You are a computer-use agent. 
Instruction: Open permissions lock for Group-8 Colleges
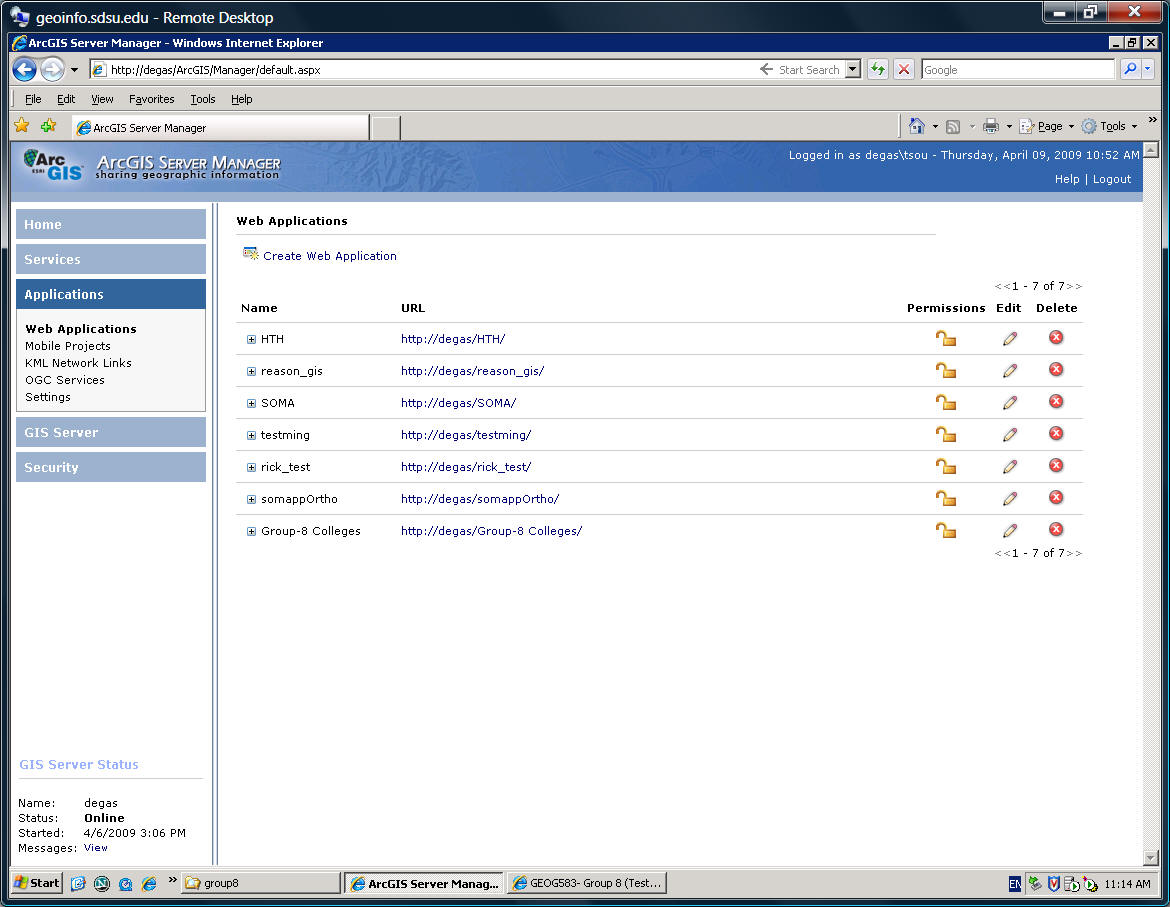tap(945, 531)
